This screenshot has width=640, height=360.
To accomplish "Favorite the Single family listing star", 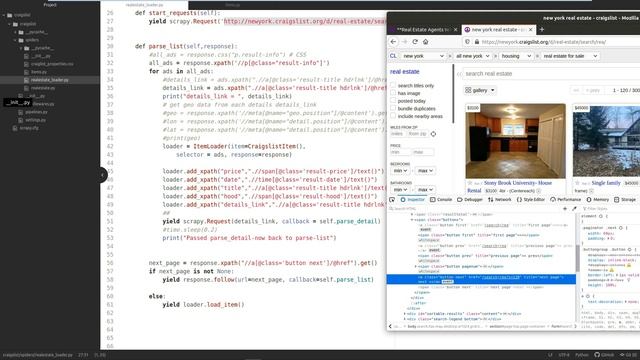I will tap(577, 183).
